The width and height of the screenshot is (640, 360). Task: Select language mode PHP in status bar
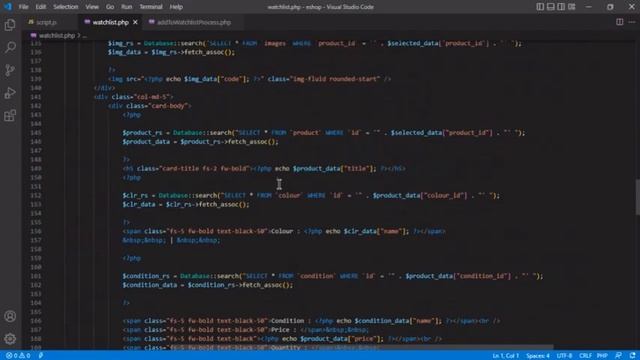coord(602,356)
